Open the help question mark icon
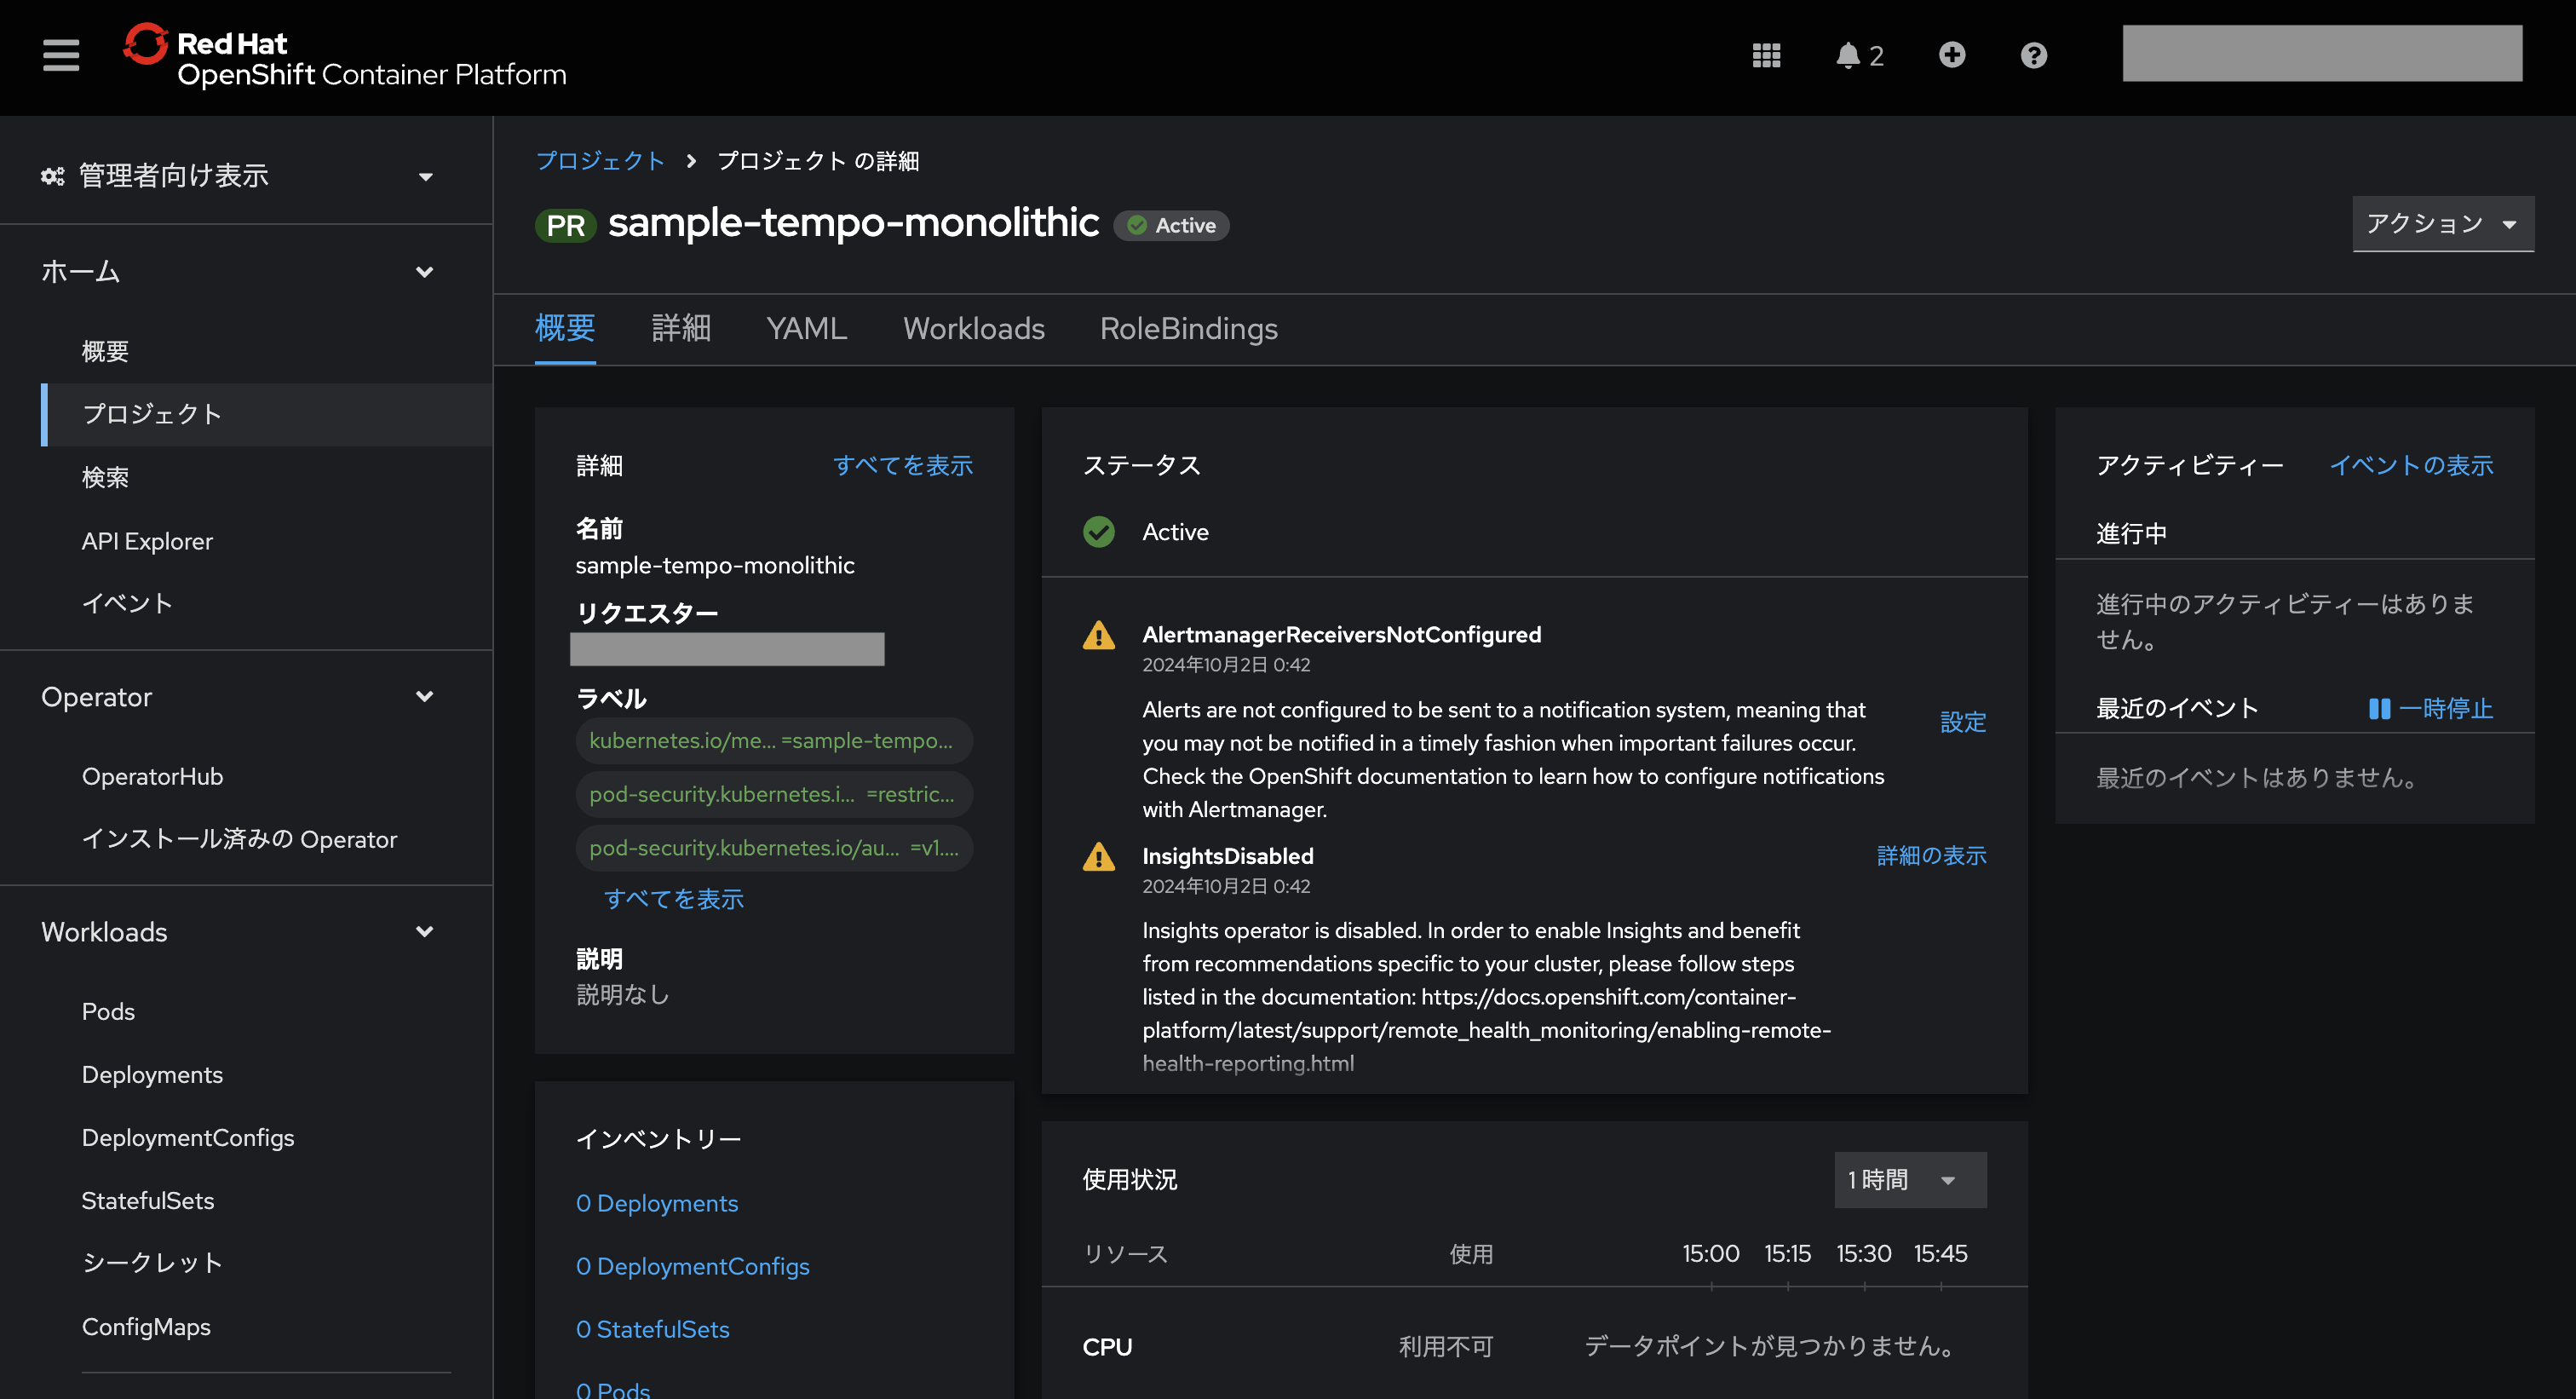 coord(2033,55)
